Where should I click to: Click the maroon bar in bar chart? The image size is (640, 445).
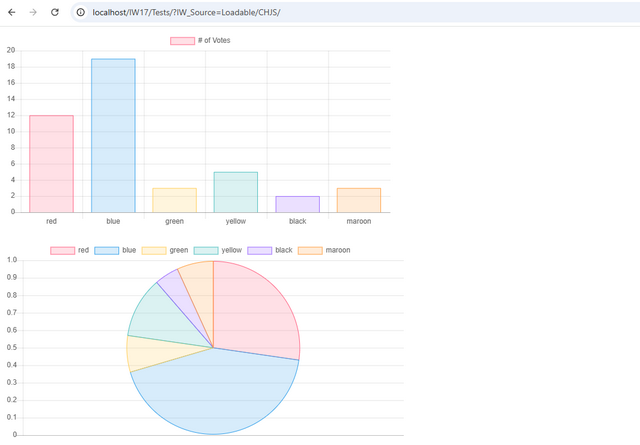(358, 200)
